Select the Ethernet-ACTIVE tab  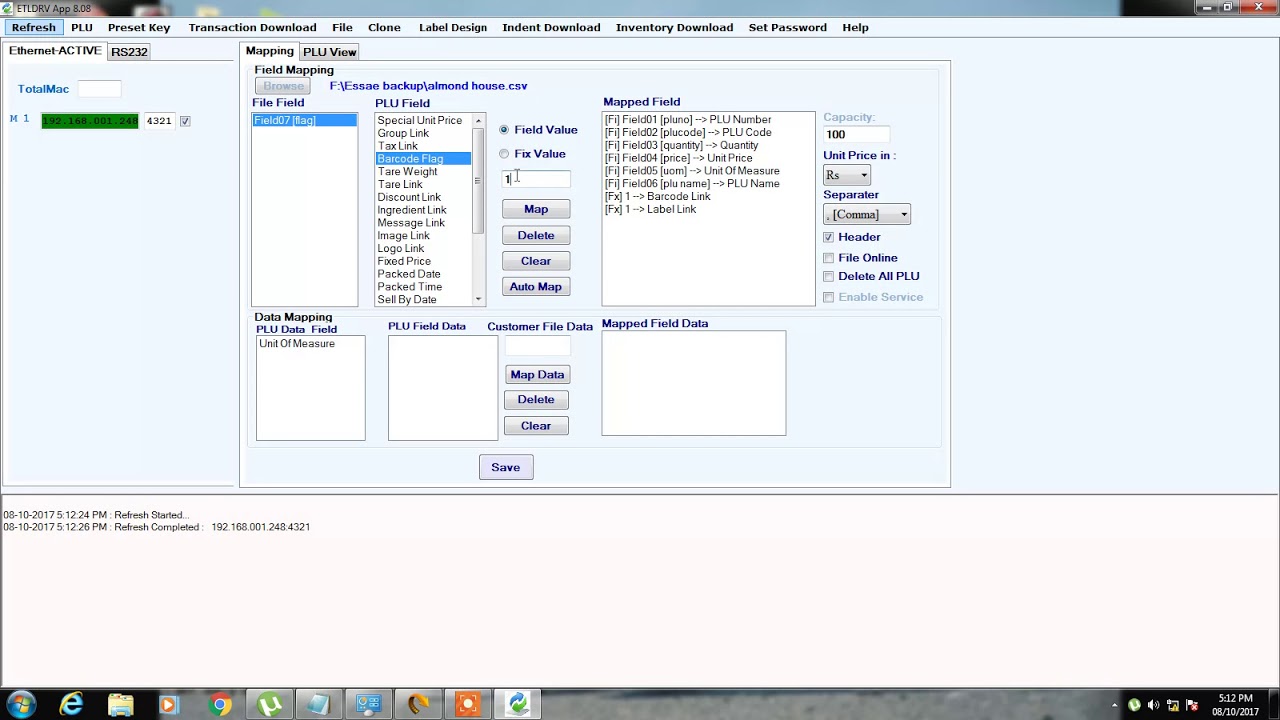pos(55,51)
